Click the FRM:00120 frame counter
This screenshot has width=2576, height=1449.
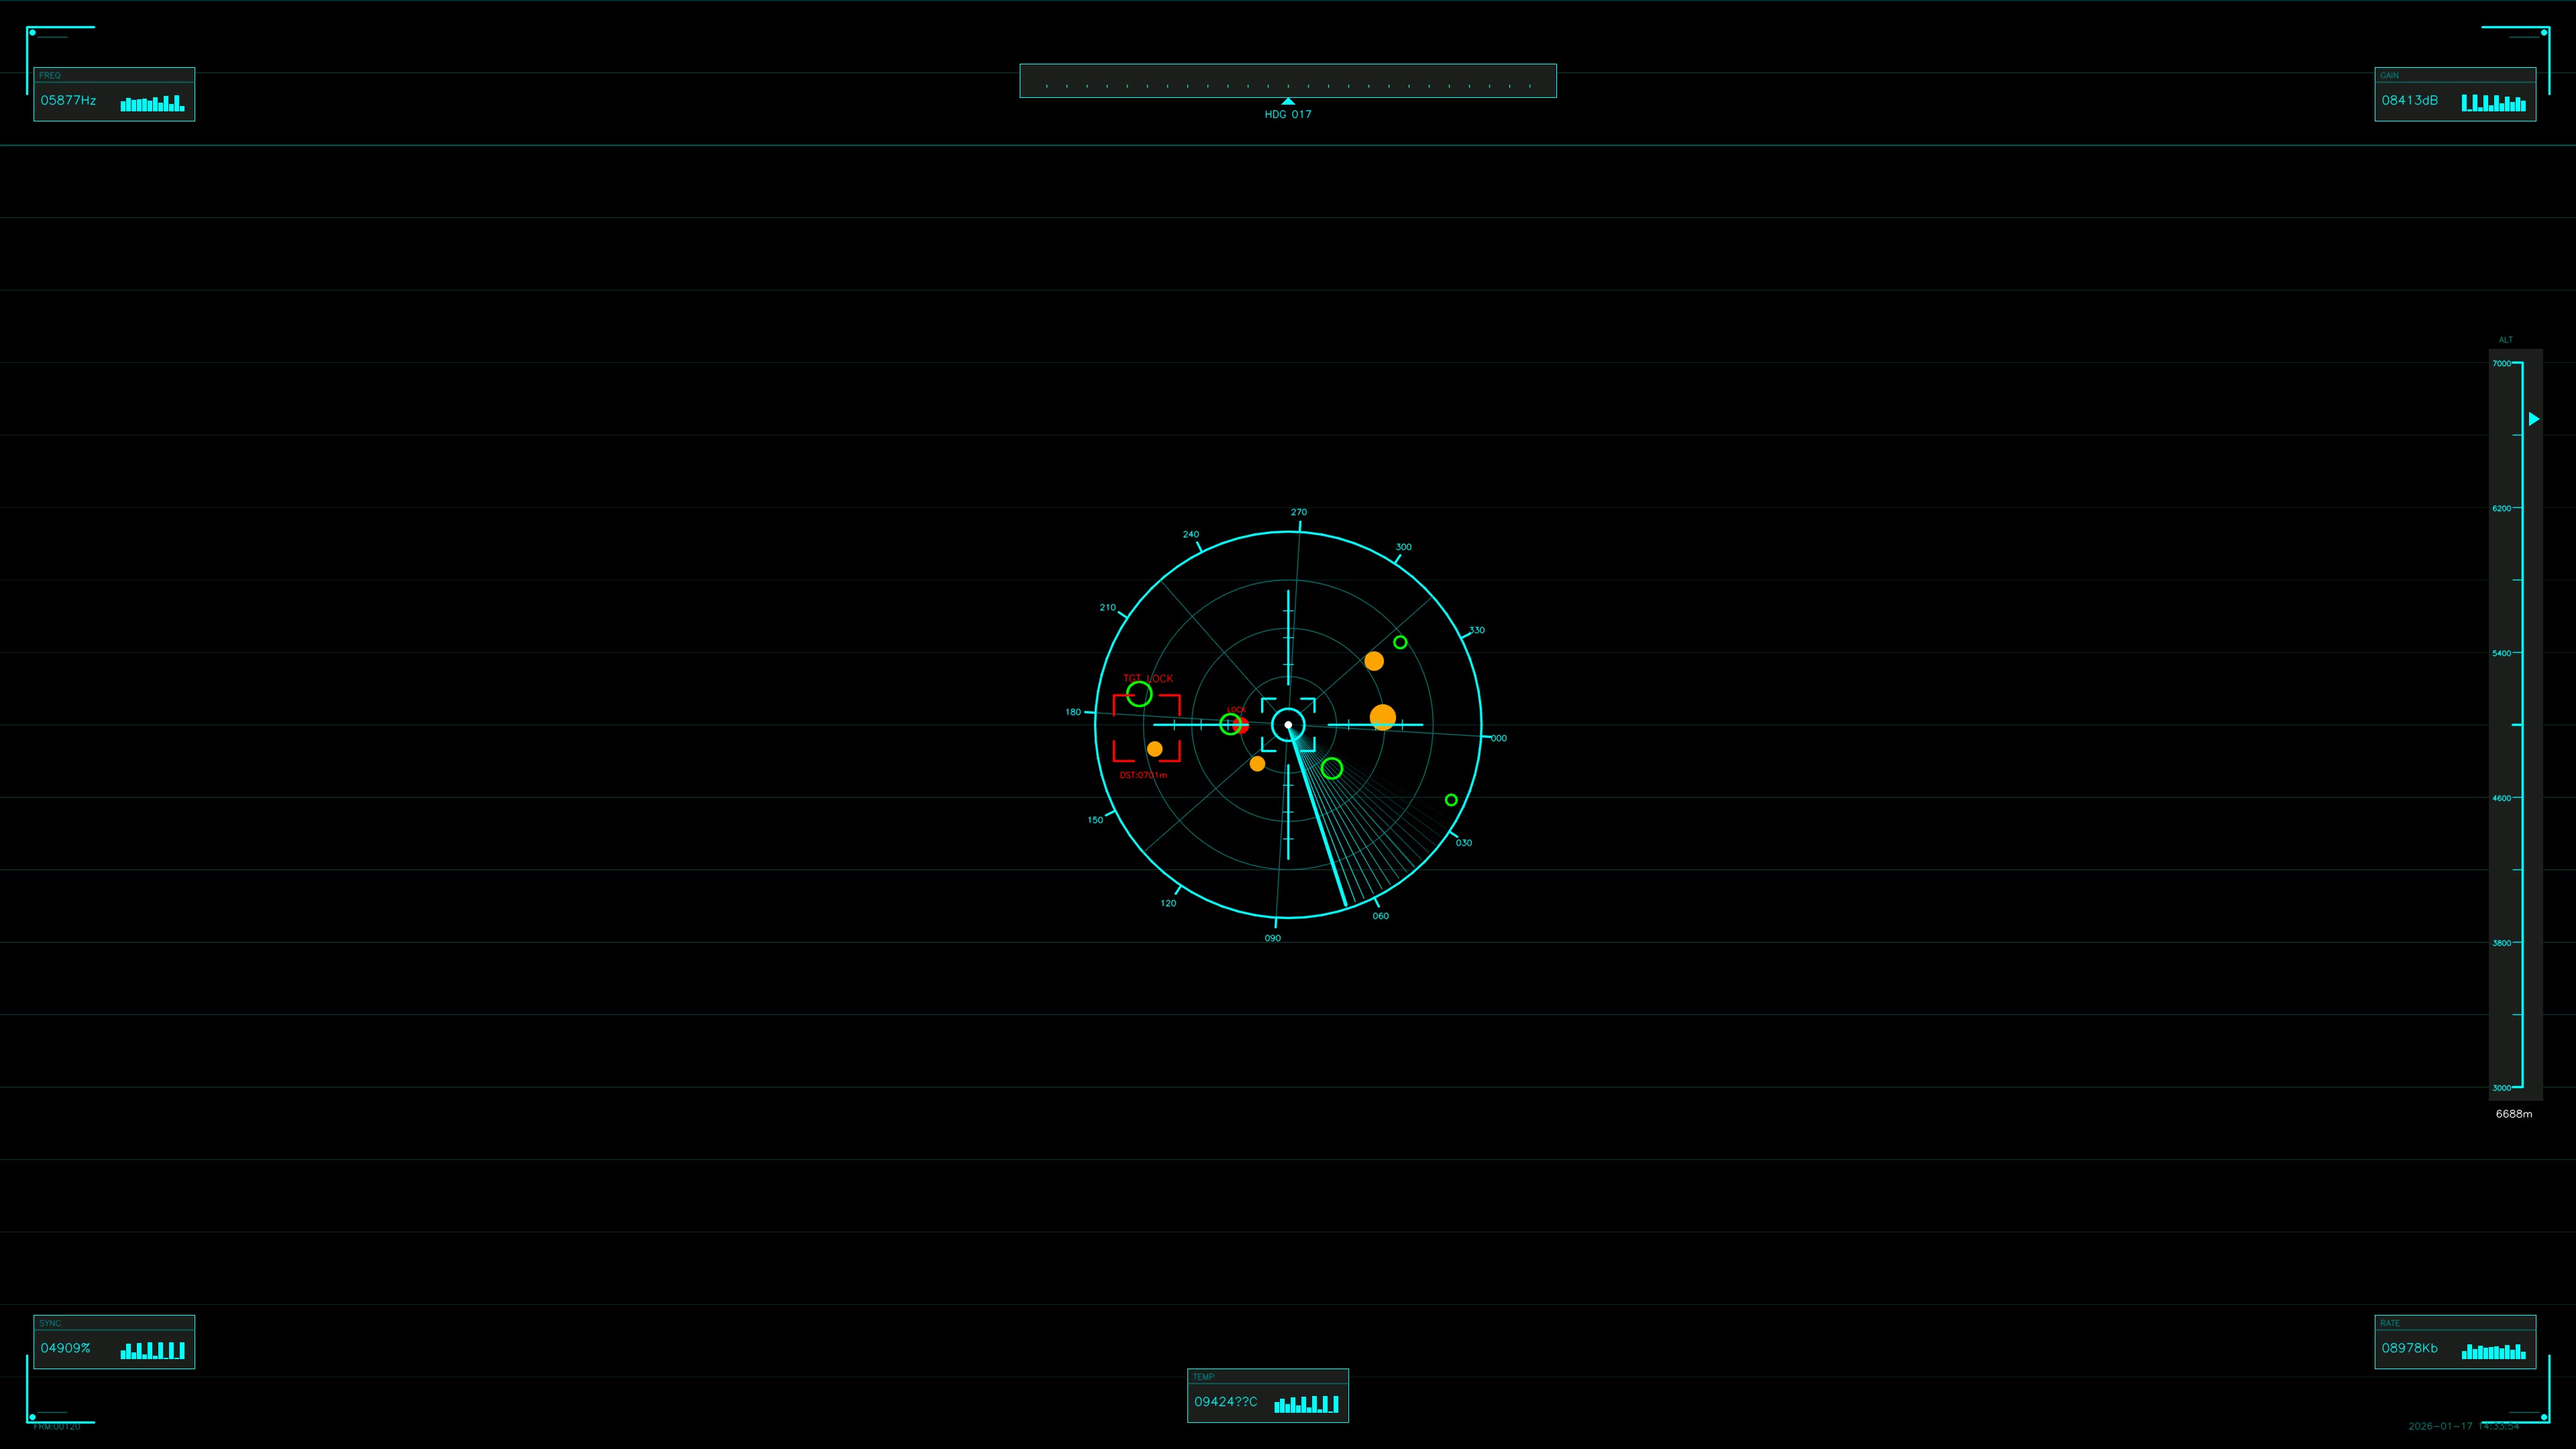tap(57, 1426)
